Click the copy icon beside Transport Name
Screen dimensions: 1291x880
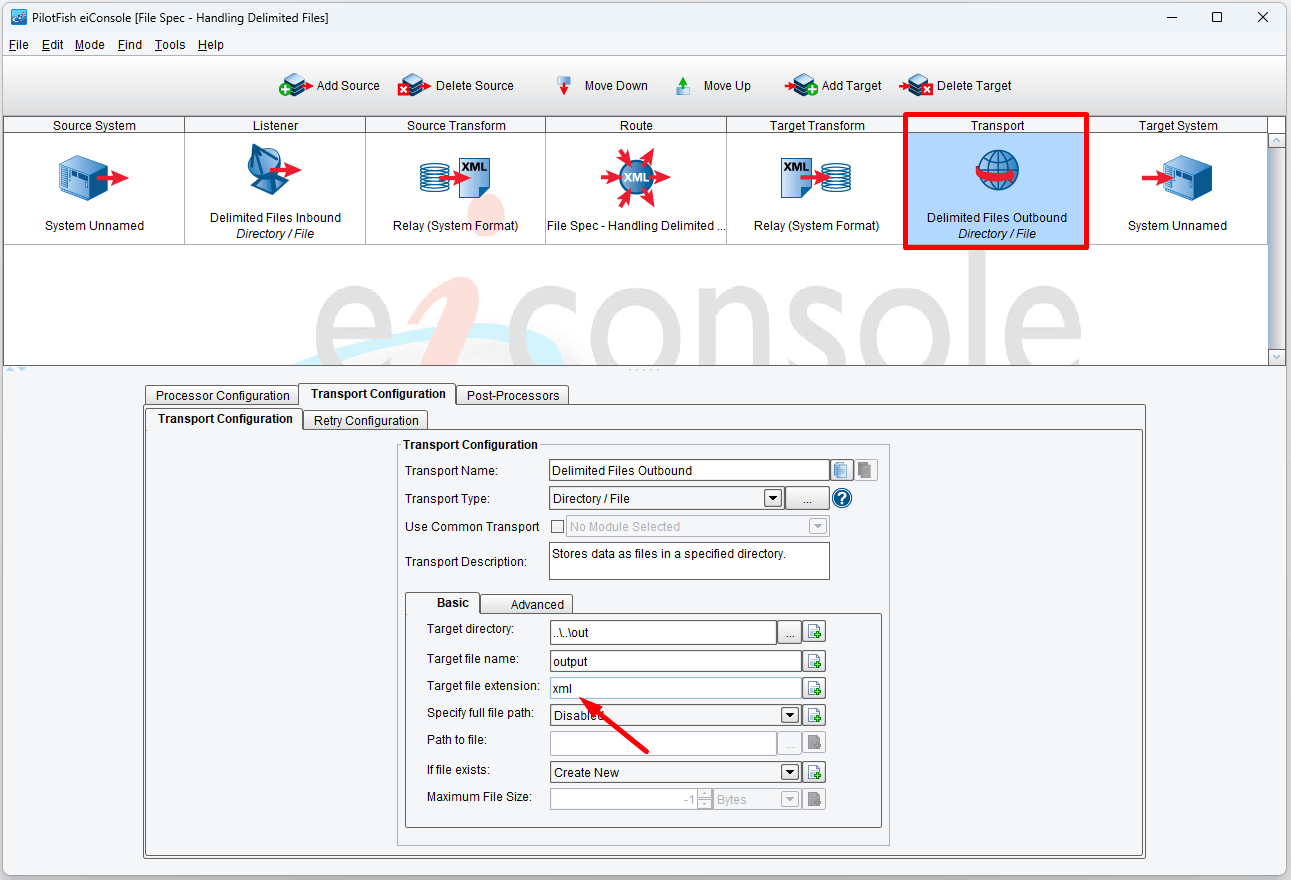point(841,470)
